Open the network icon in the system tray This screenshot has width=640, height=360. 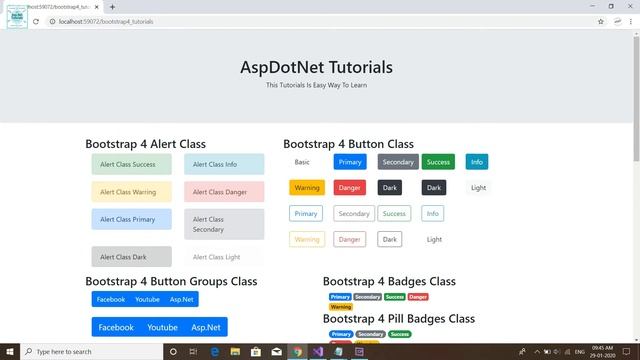(567, 352)
